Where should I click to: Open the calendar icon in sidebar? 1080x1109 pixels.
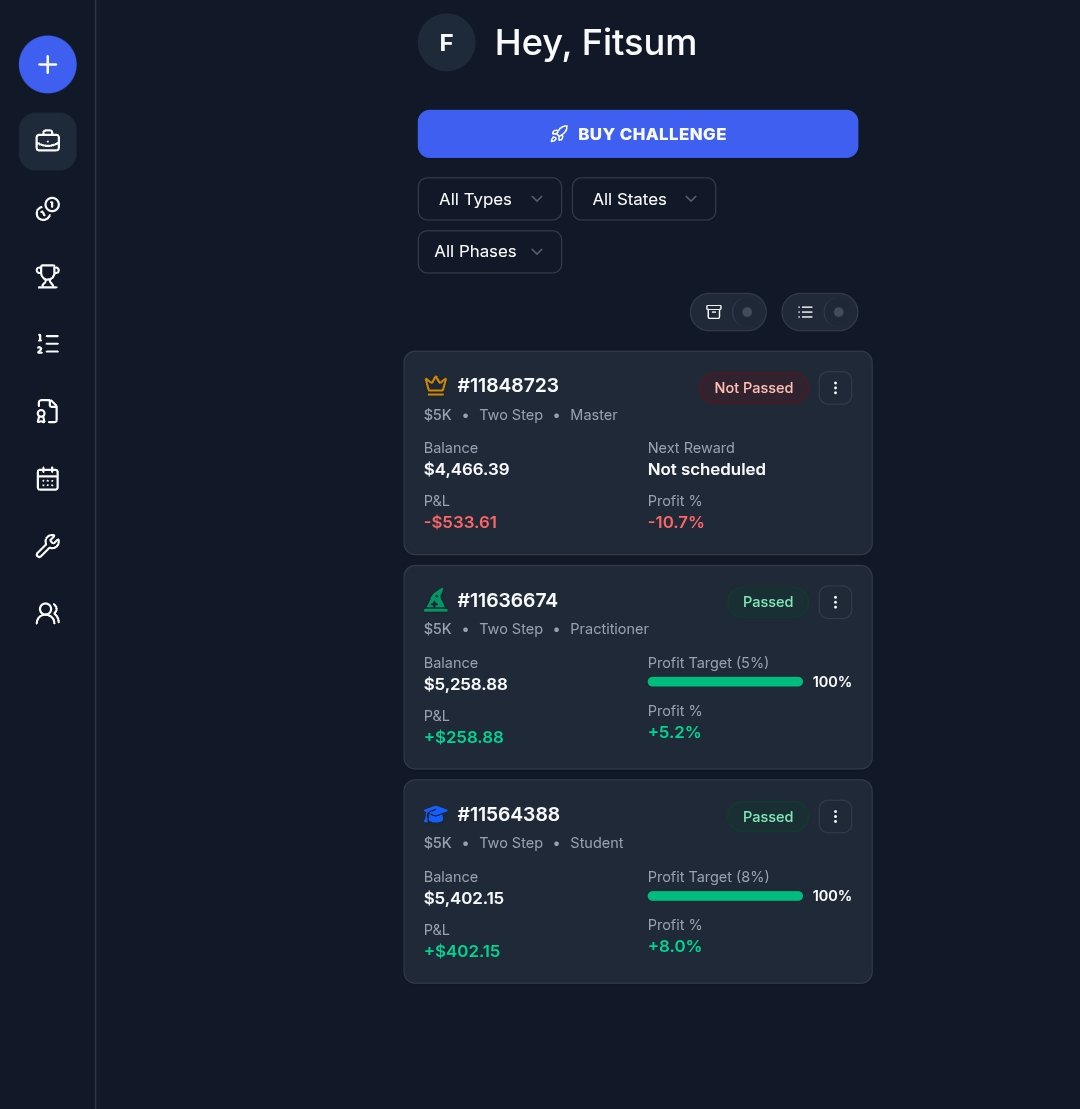pos(47,479)
